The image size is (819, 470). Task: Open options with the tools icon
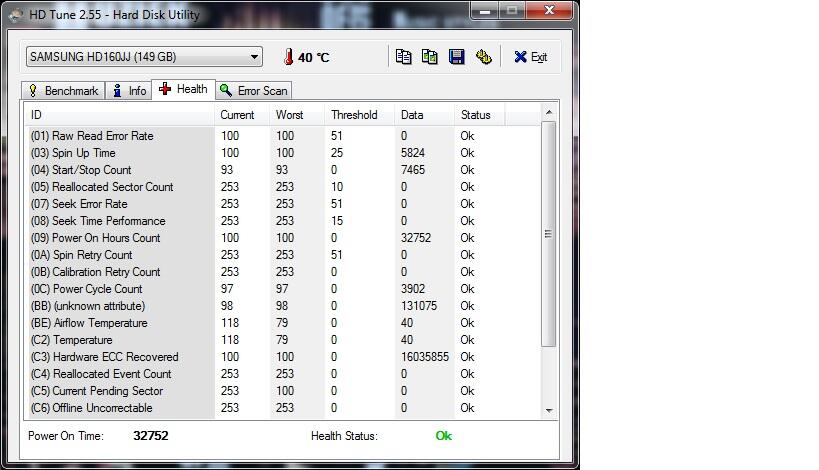click(x=484, y=57)
